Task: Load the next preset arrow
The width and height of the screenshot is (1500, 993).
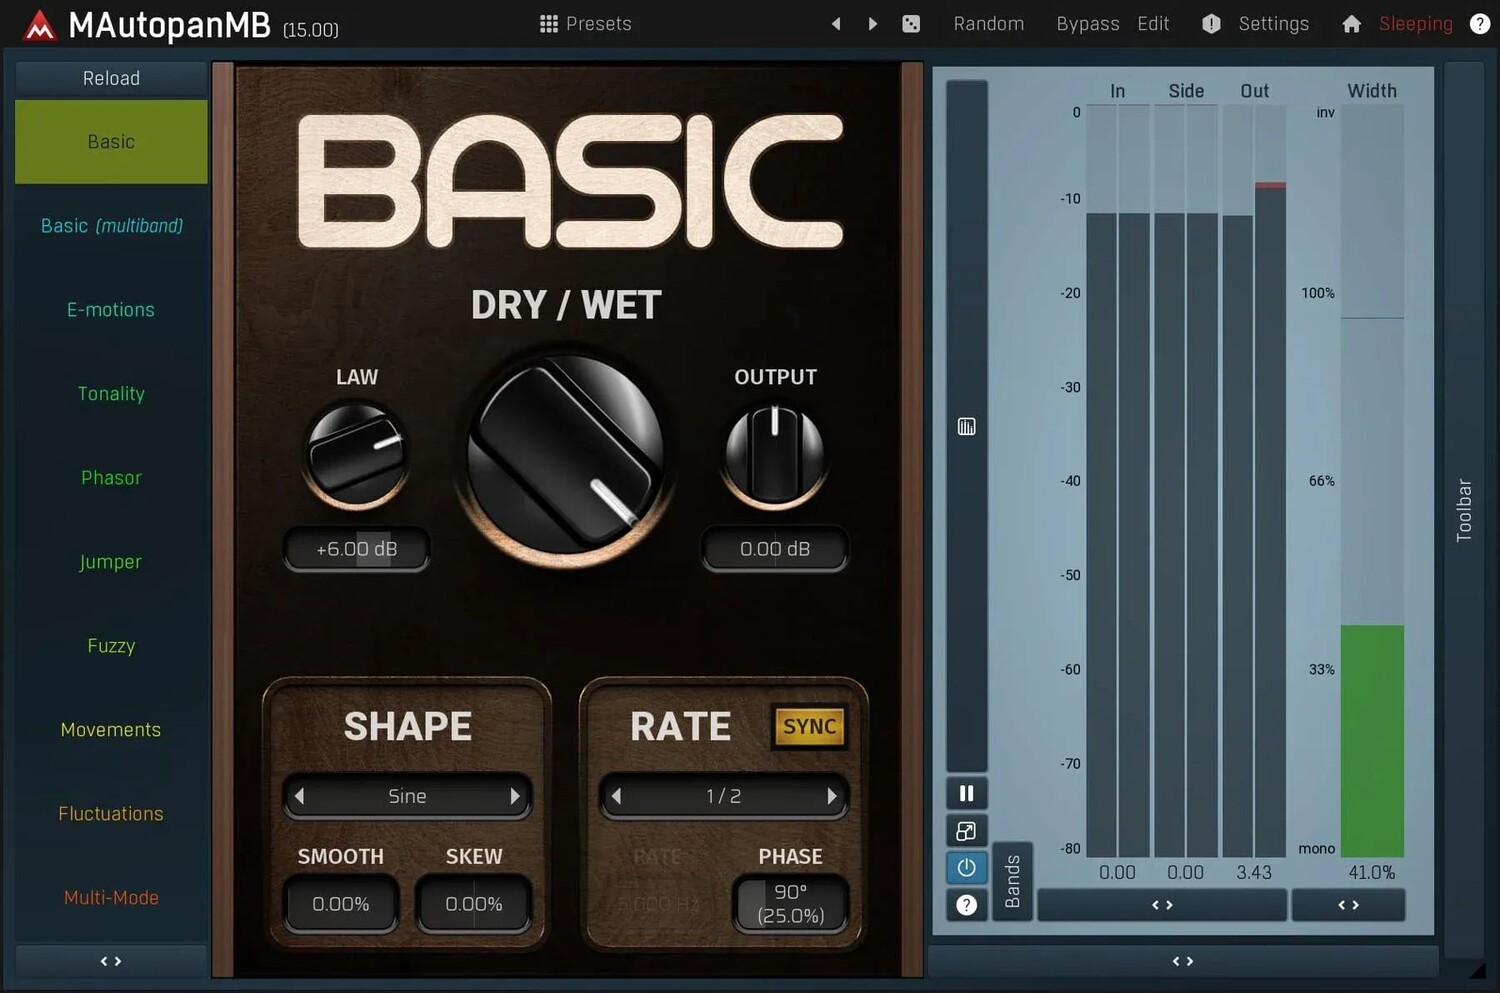Action: pos(873,24)
